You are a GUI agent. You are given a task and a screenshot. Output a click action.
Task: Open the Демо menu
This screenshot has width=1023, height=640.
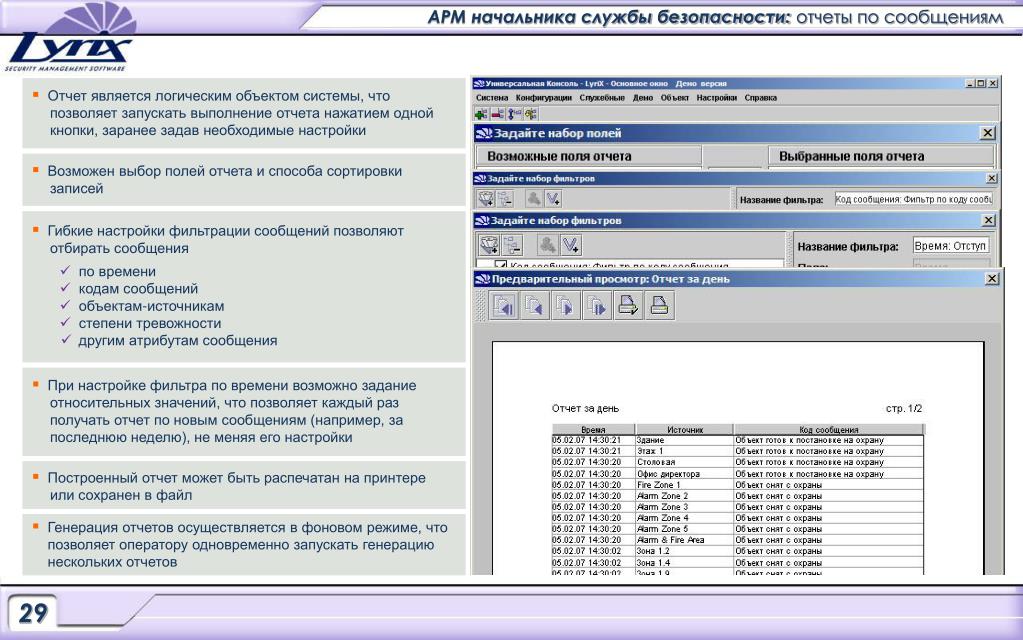click(x=643, y=98)
